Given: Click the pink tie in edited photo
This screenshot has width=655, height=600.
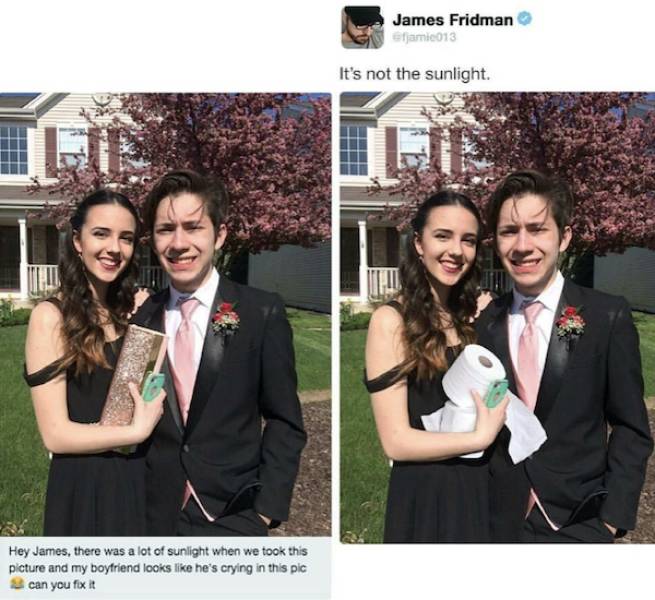Looking at the screenshot, I should pyautogui.click(x=529, y=355).
